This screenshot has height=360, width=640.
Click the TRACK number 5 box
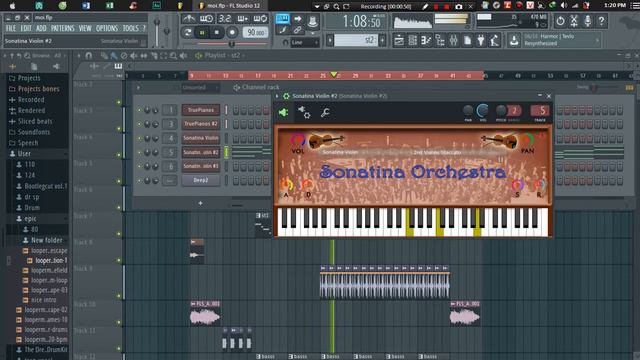coord(540,111)
